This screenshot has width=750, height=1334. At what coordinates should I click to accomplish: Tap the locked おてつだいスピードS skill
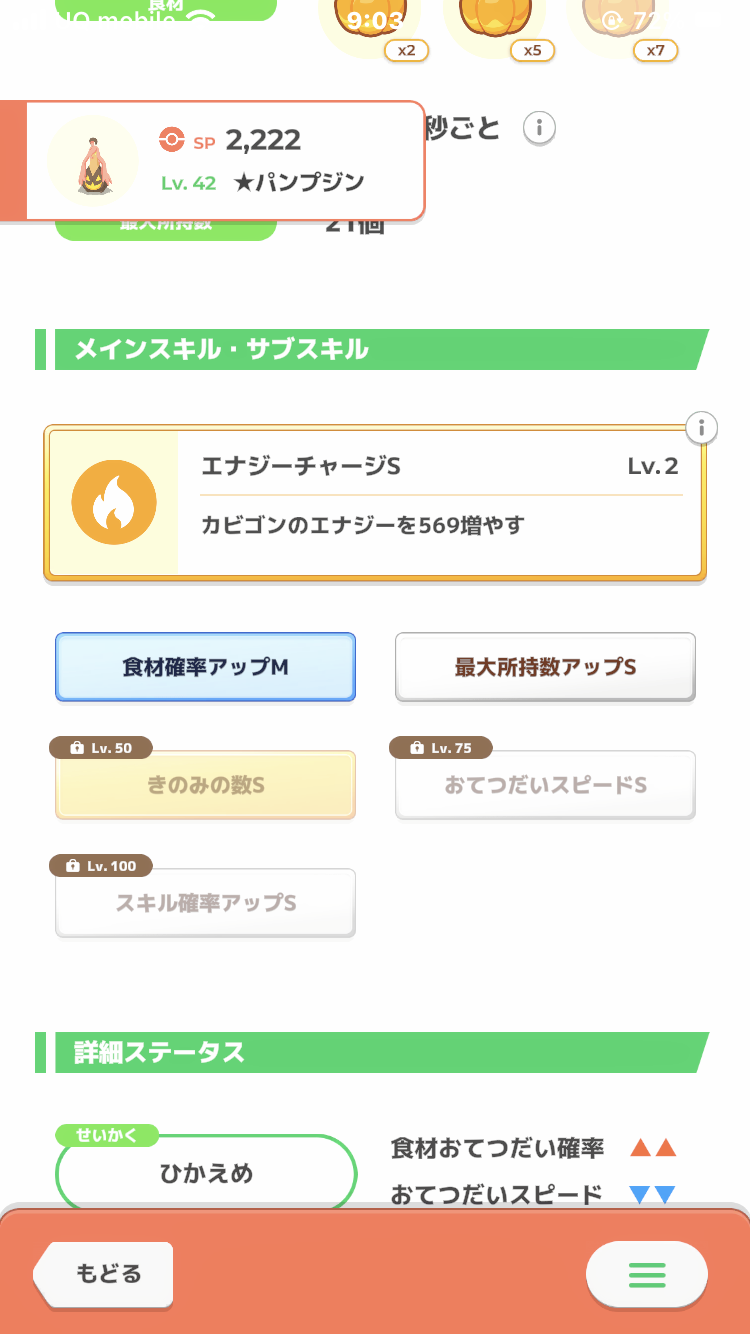click(x=545, y=786)
